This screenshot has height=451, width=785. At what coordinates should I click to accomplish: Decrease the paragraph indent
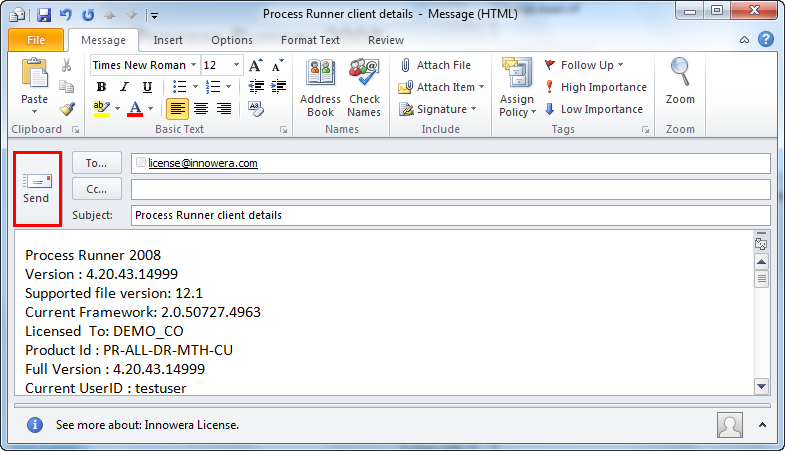[x=256, y=87]
